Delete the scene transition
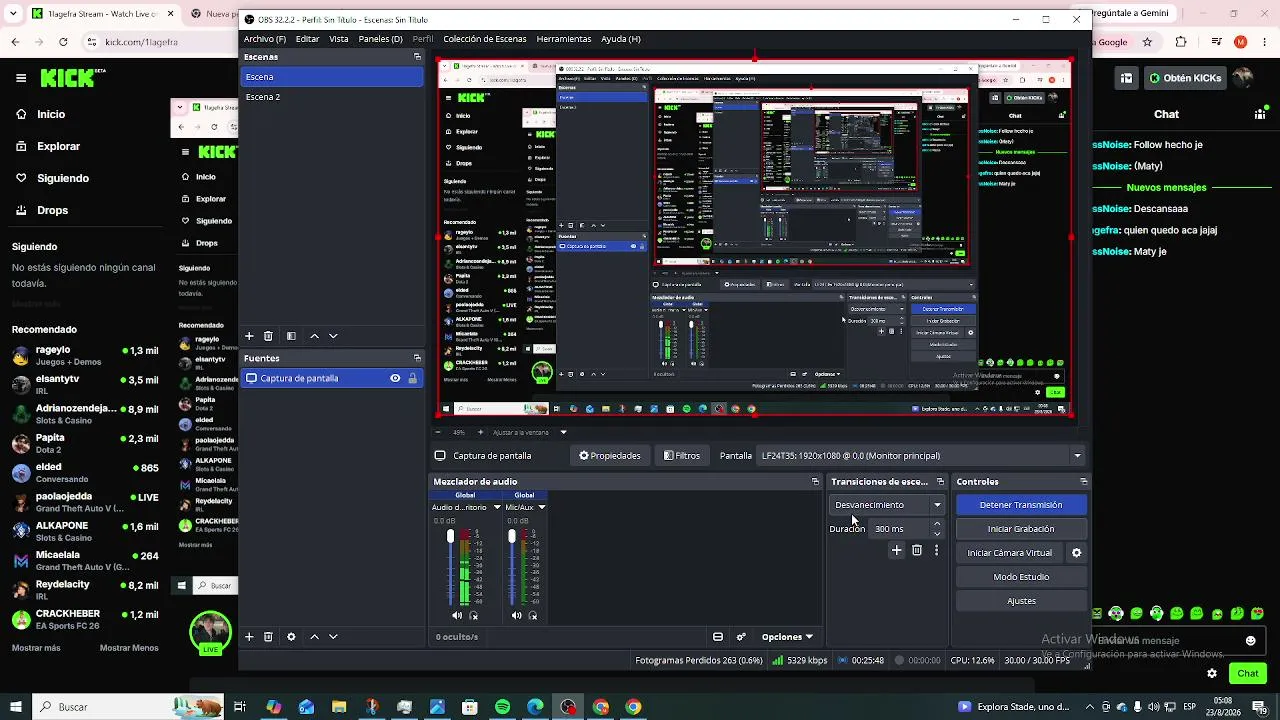This screenshot has height=720, width=1280. (917, 550)
